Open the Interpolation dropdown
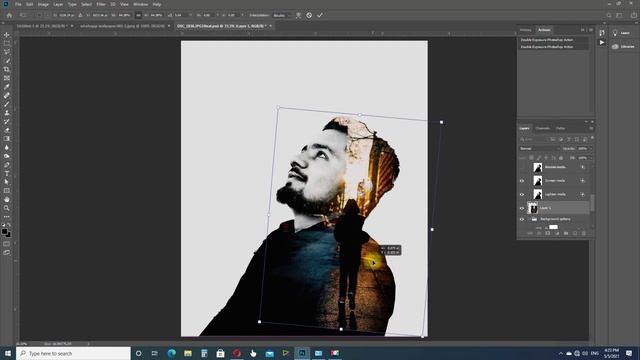The height and width of the screenshot is (360, 640). click(x=282, y=15)
